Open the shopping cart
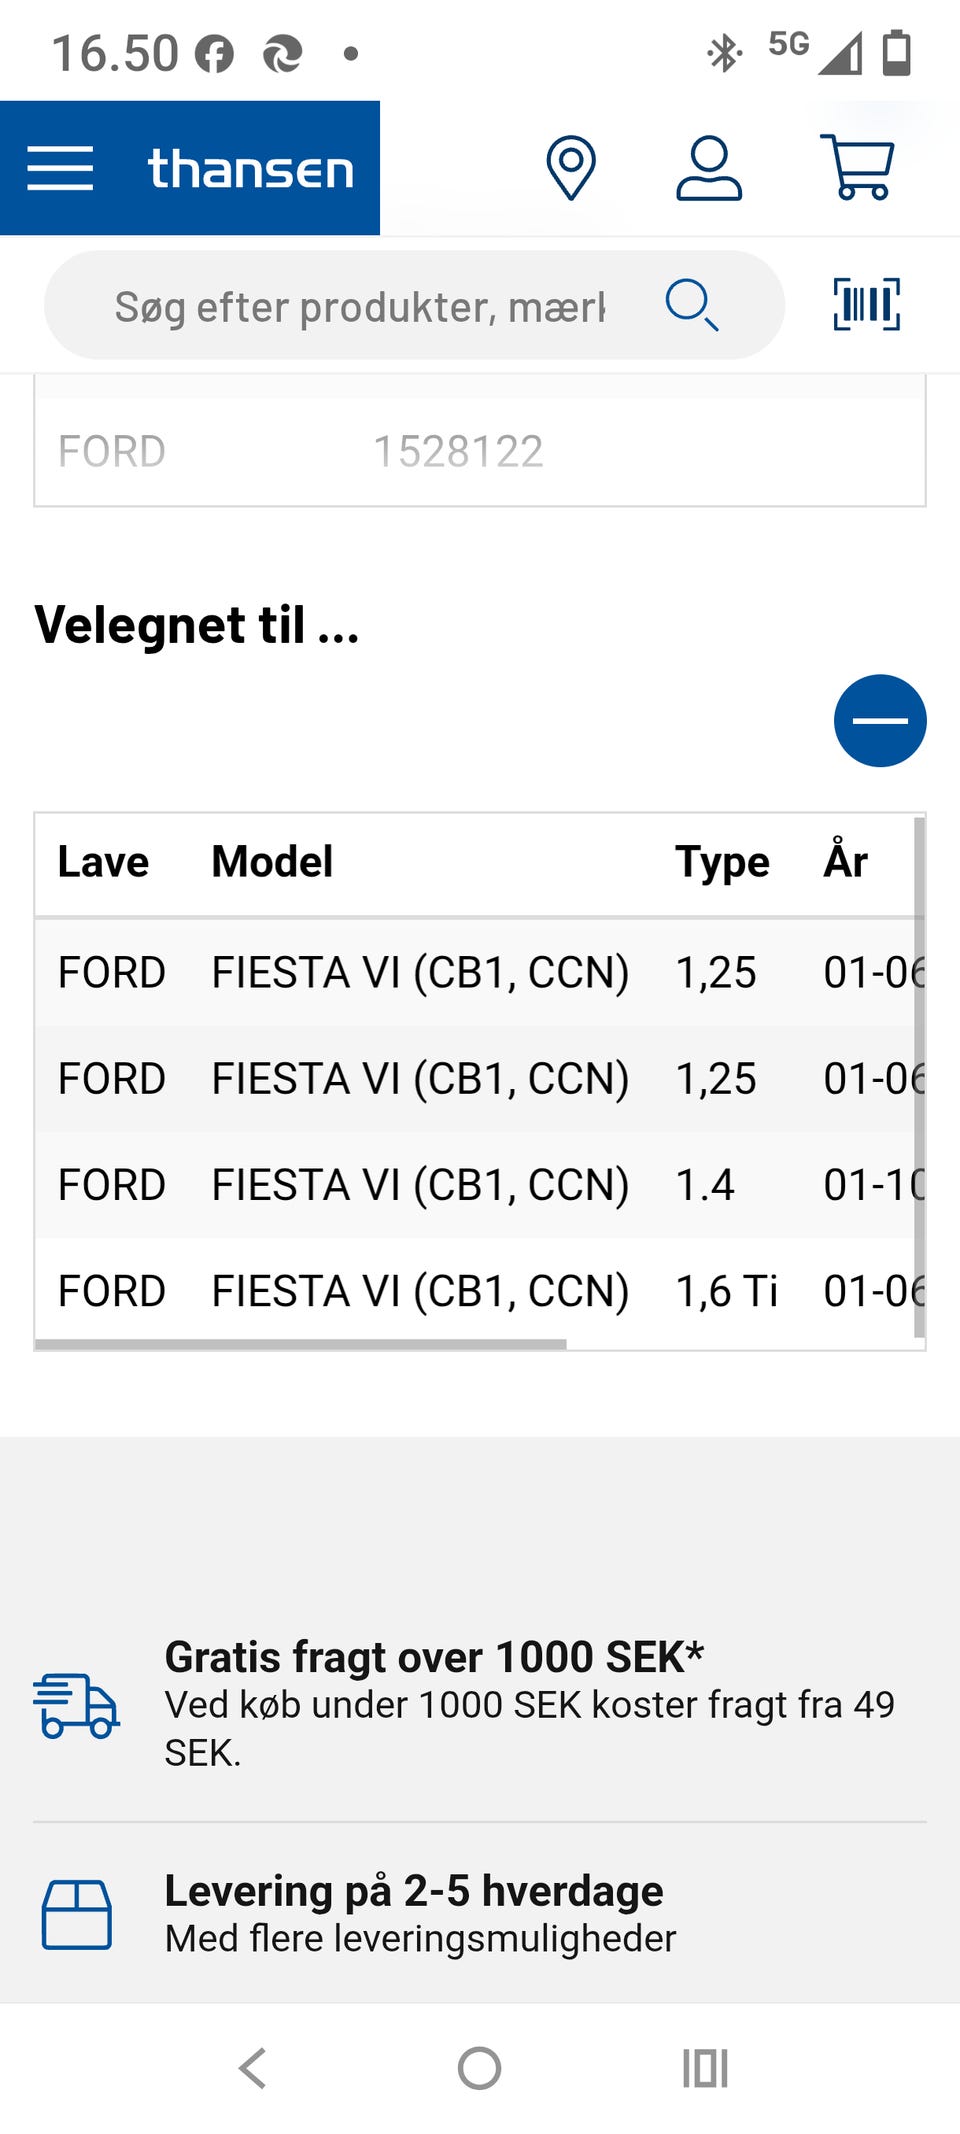Viewport: 960px width, 2134px height. (x=857, y=167)
